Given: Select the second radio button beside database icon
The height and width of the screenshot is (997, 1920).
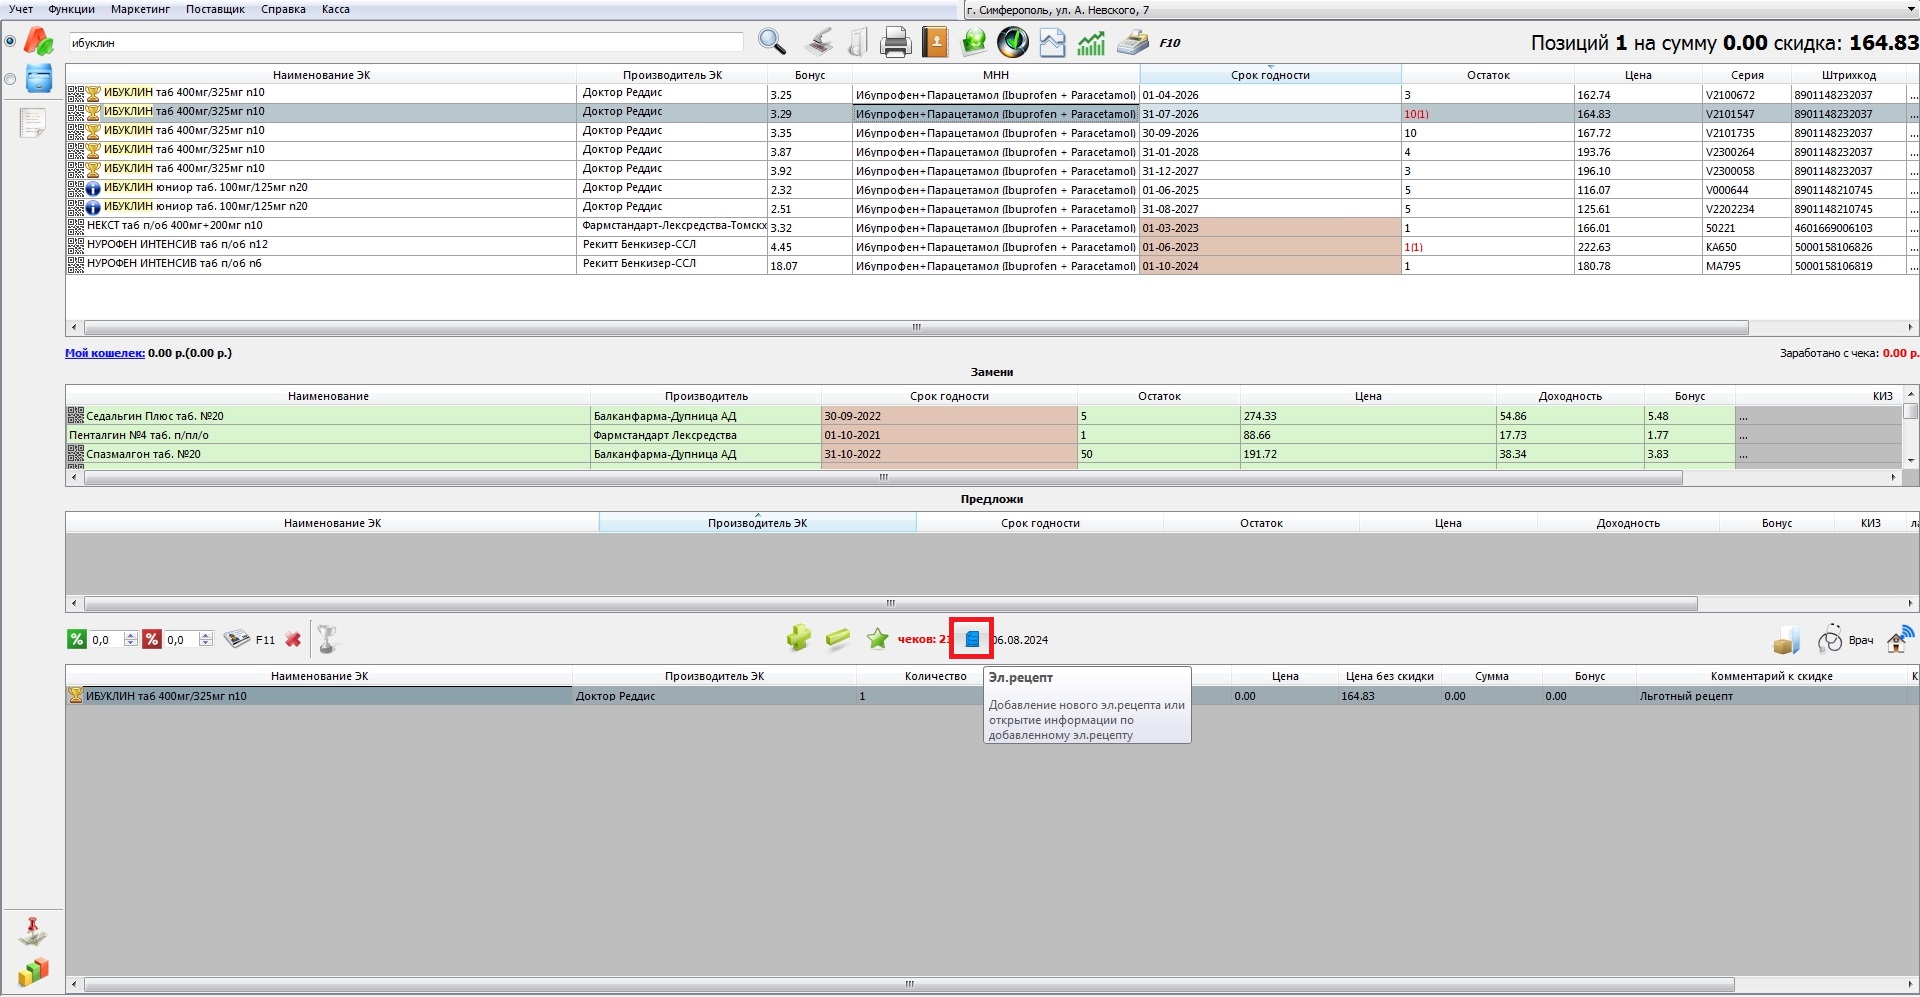Looking at the screenshot, I should point(10,79).
